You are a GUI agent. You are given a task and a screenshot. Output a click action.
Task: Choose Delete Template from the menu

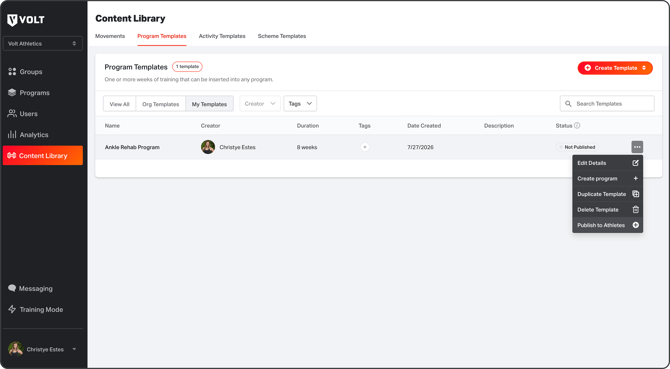608,210
